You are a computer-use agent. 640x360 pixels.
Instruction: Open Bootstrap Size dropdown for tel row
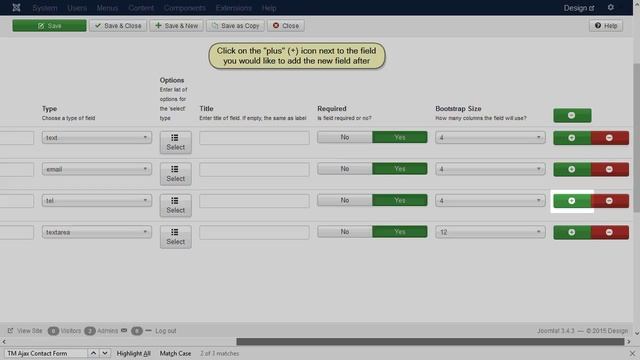coord(490,200)
